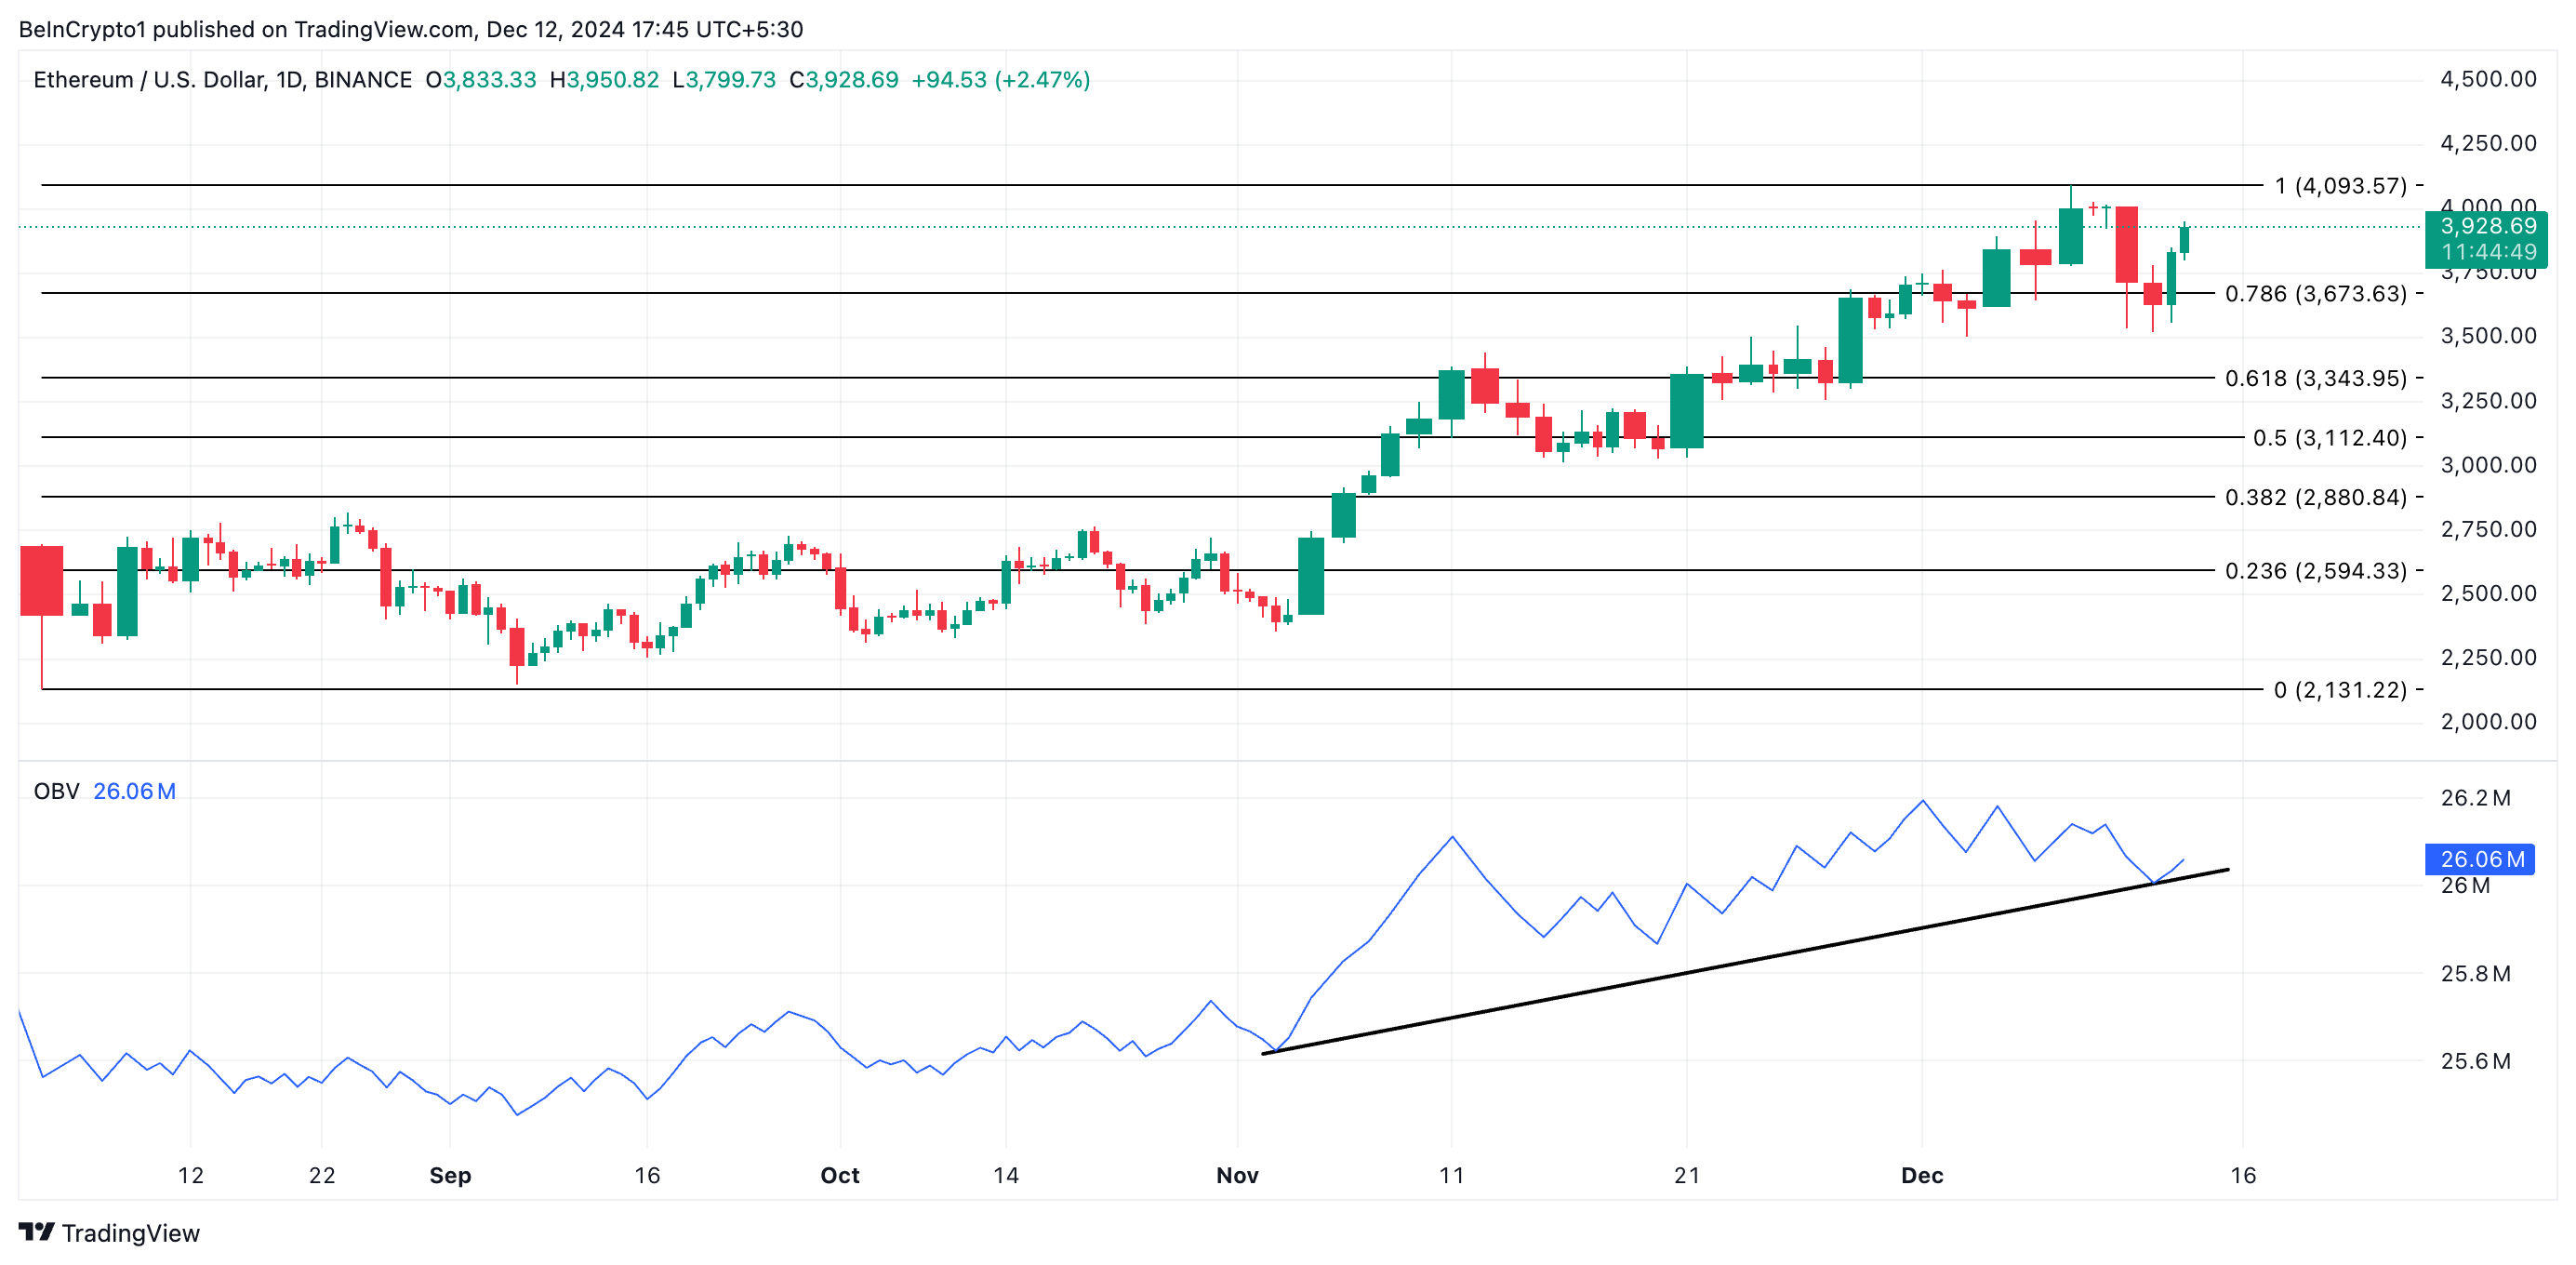2576x1265 pixels.
Task: Open the 1D timeframe selector
Action: [x=289, y=79]
